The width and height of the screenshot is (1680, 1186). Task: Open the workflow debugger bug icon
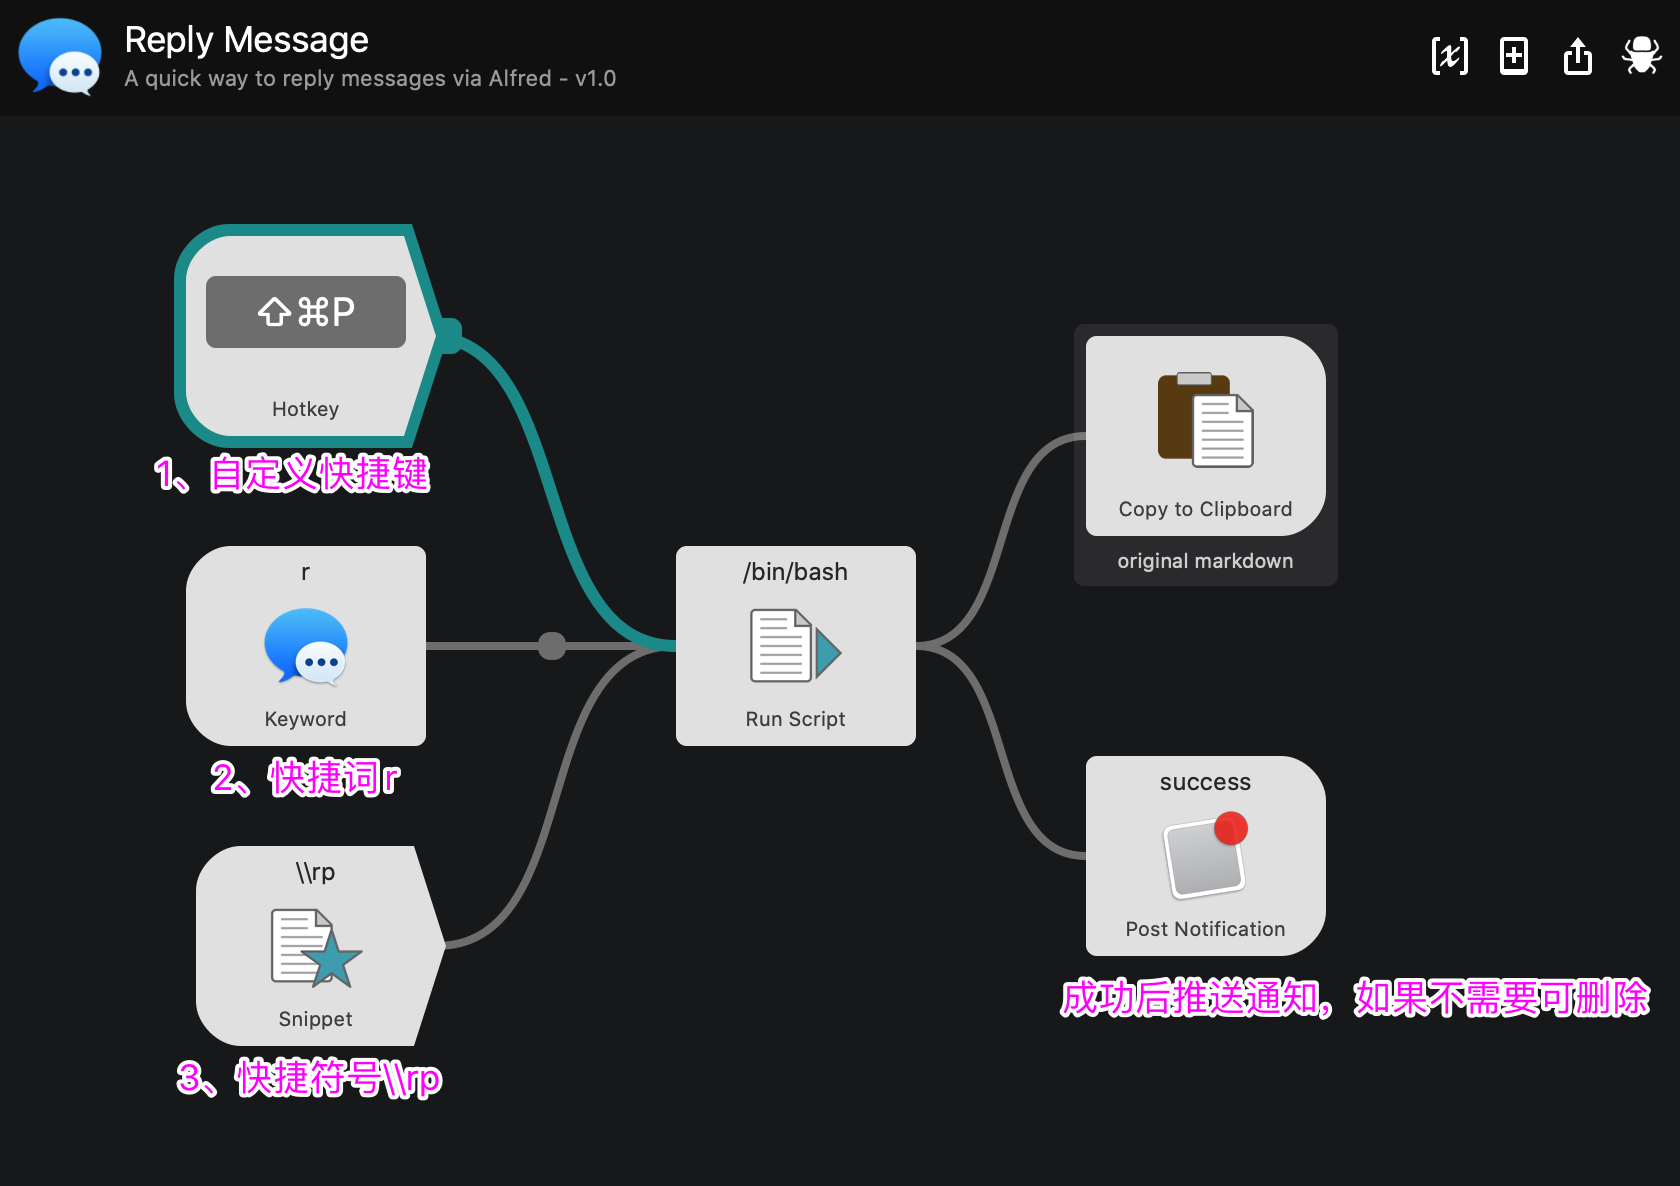tap(1641, 57)
